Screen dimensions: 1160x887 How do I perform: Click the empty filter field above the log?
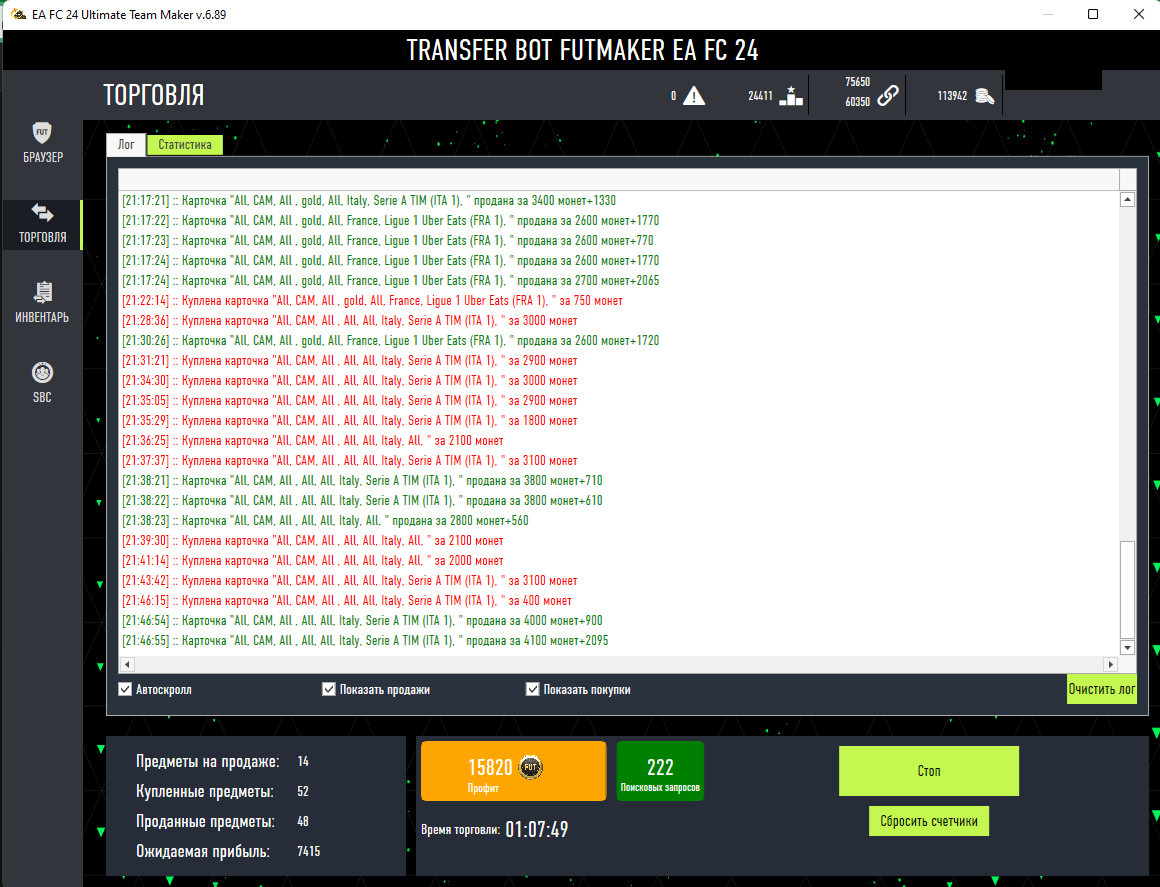click(x=619, y=179)
